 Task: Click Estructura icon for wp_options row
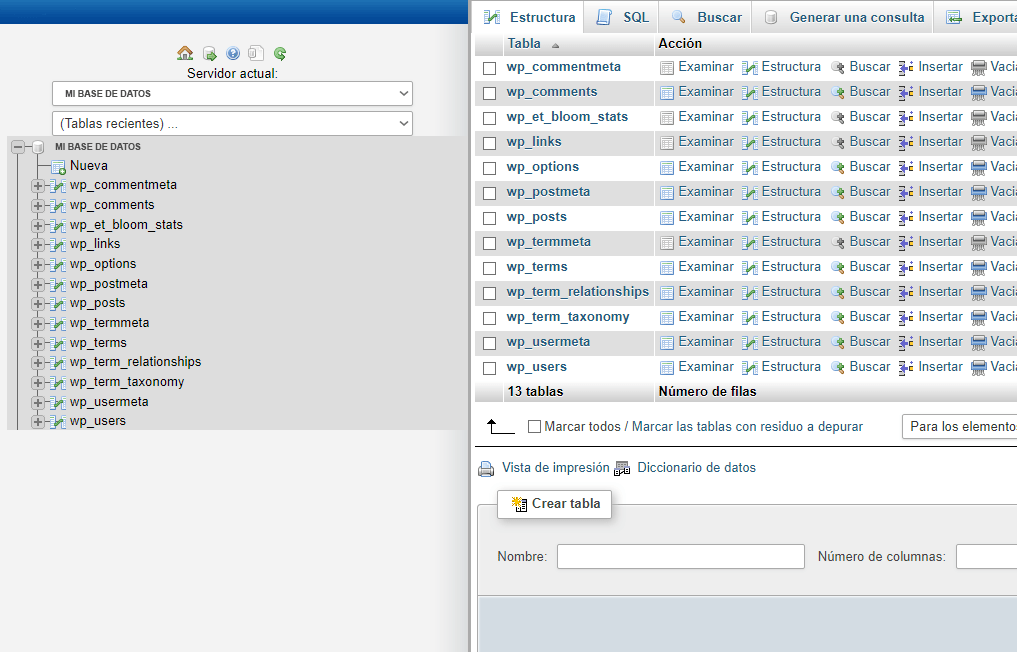(750, 168)
